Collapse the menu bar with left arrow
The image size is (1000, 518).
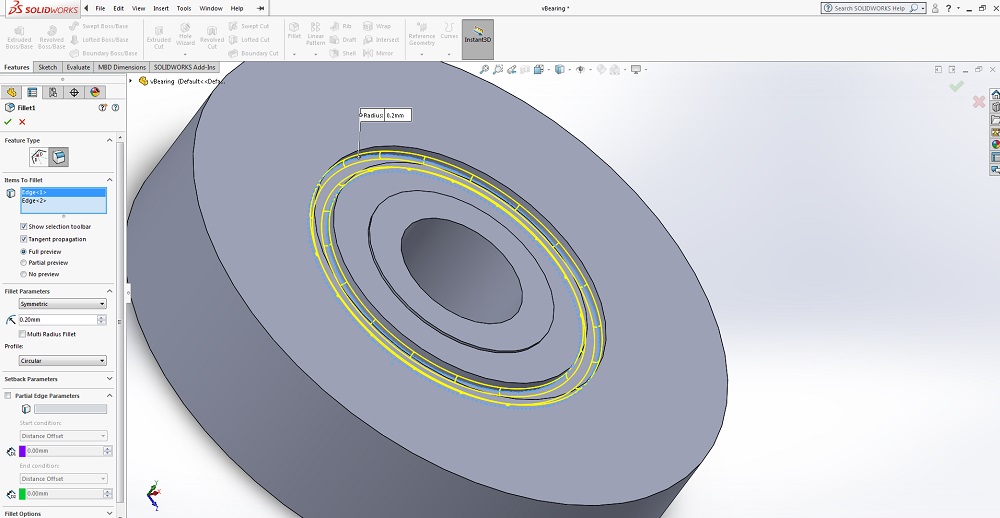pos(87,8)
